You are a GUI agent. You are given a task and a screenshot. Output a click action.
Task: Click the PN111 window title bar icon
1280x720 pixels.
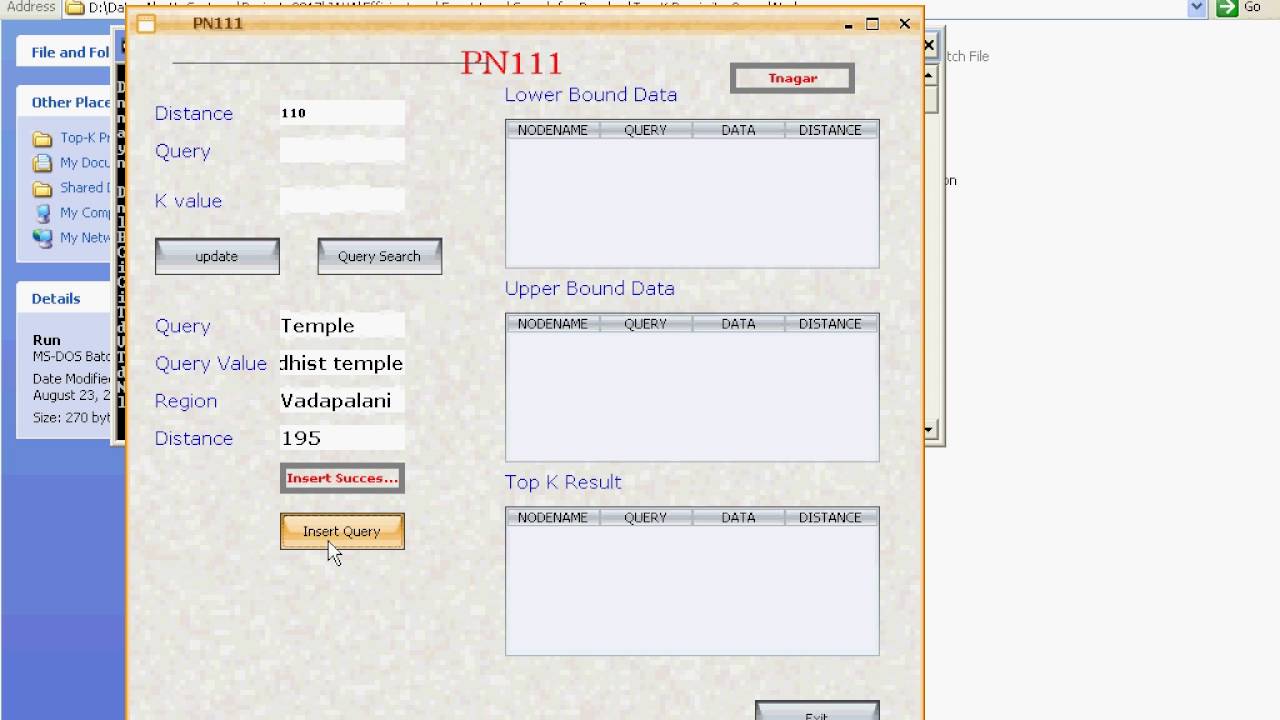(x=146, y=23)
